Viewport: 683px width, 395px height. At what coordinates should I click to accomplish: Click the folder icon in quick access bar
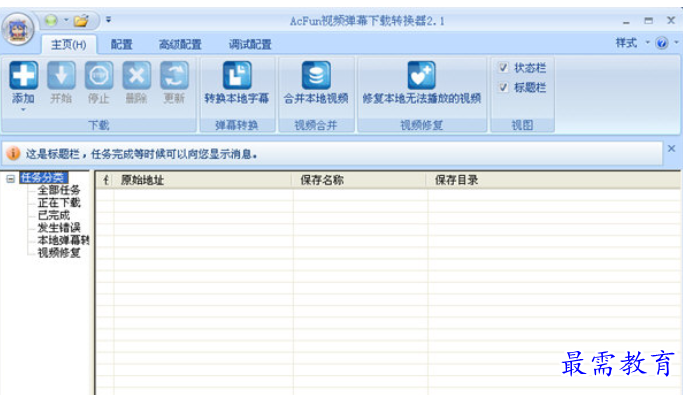(x=81, y=20)
